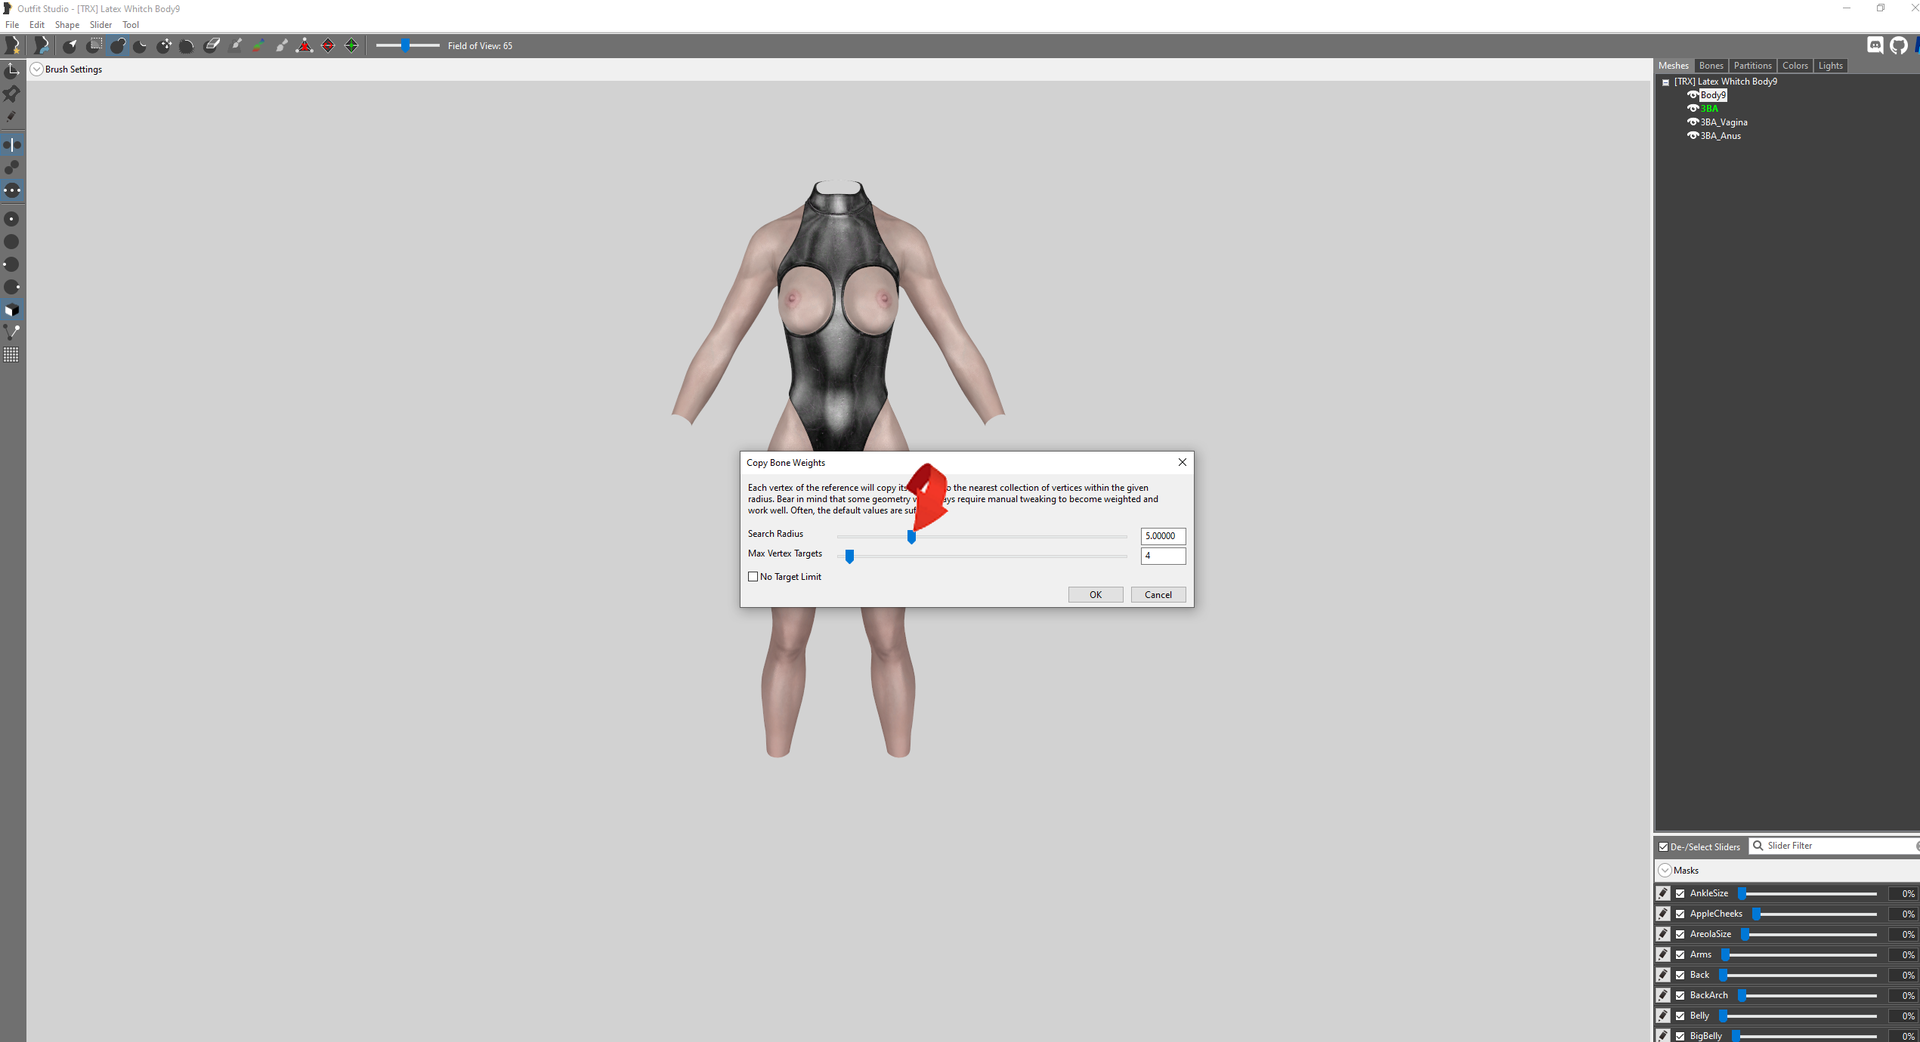1920x1042 pixels.
Task: Click edit pencil for Arms slider
Action: tap(1663, 954)
